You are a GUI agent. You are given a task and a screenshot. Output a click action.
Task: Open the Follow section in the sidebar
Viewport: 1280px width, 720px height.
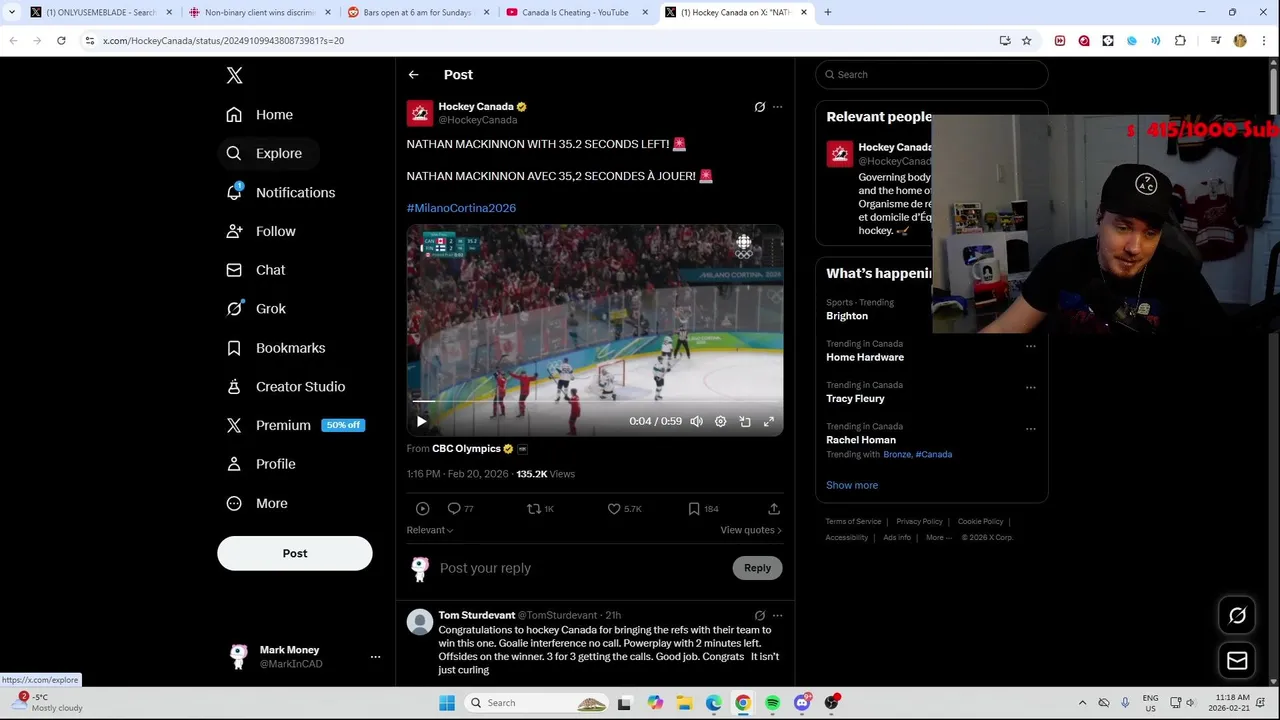point(261,231)
